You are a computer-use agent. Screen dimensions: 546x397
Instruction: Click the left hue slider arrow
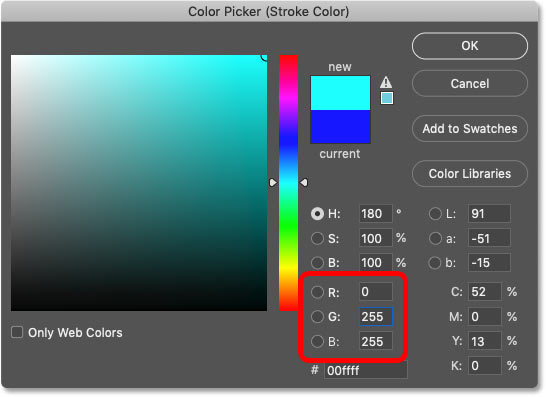(273, 182)
